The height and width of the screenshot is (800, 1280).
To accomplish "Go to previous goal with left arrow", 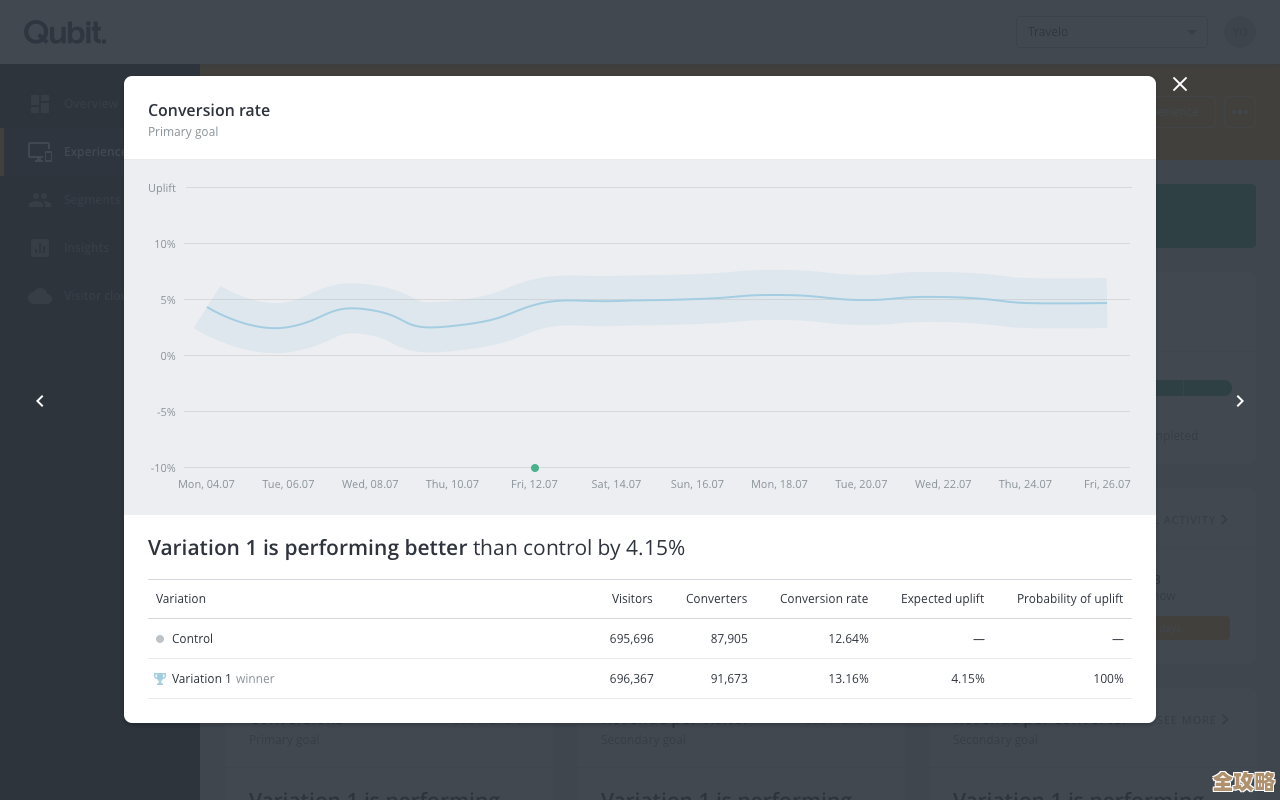I will (40, 401).
